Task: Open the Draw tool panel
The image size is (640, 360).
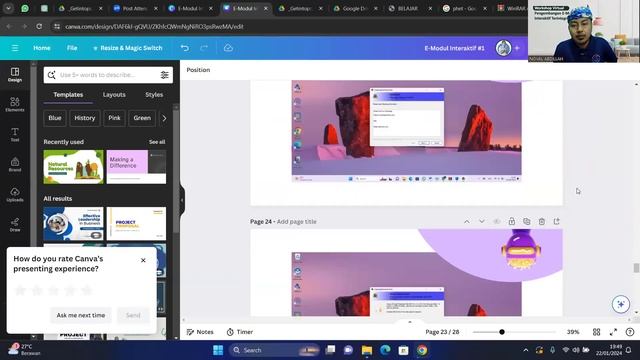Action: [x=15, y=224]
